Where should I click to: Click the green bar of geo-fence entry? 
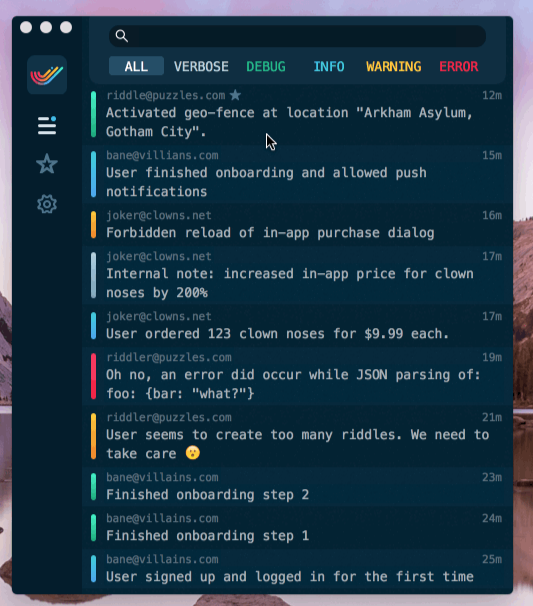coord(94,114)
